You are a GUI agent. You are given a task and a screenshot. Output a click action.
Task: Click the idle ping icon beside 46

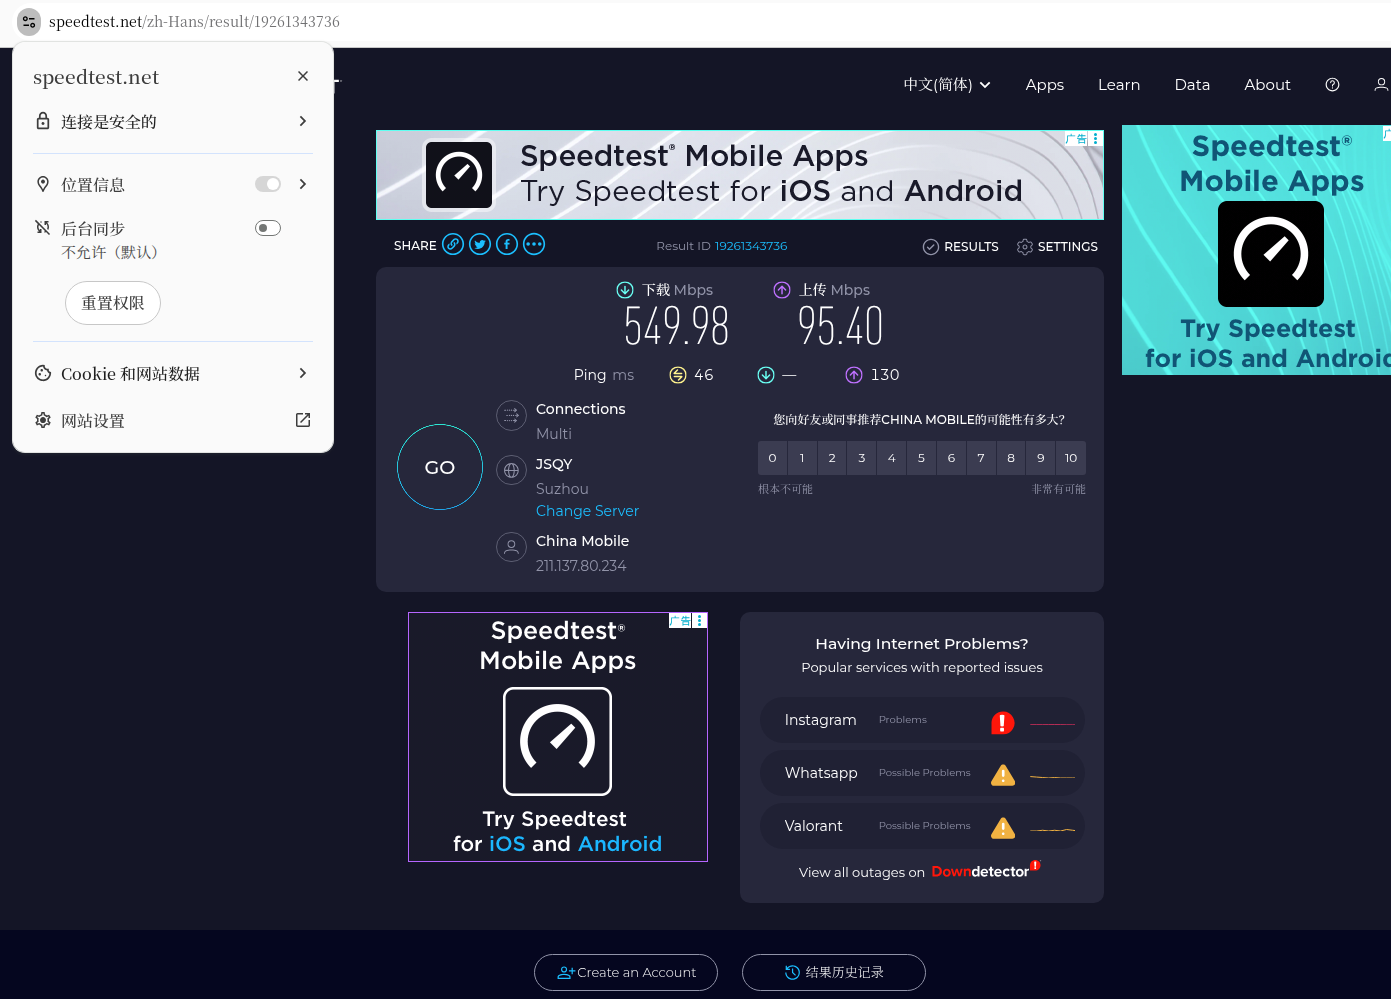pos(678,375)
